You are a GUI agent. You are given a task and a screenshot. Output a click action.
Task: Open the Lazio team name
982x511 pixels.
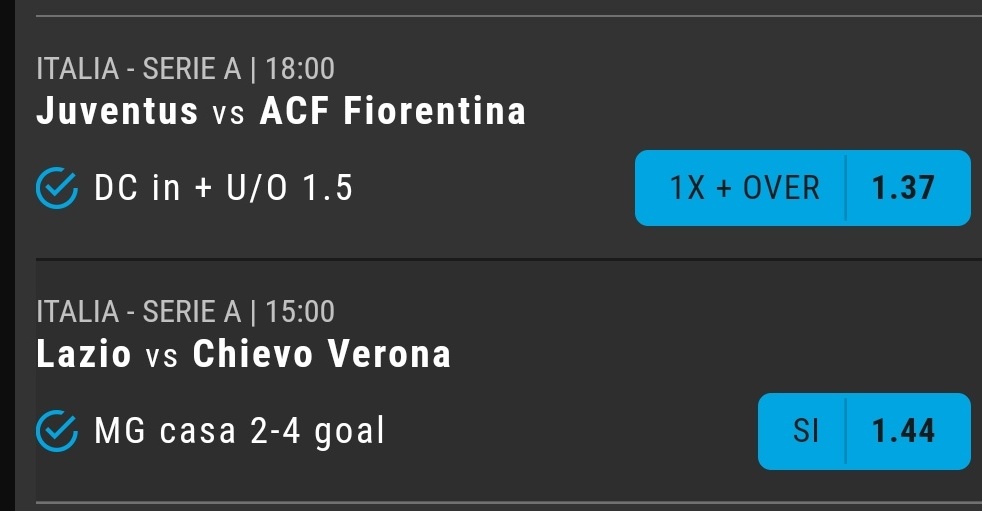tap(84, 354)
